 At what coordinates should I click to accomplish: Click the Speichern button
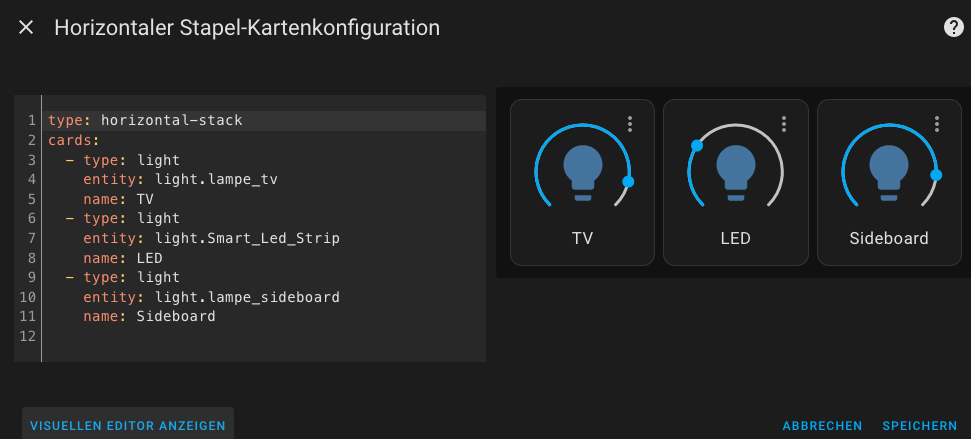(x=920, y=426)
